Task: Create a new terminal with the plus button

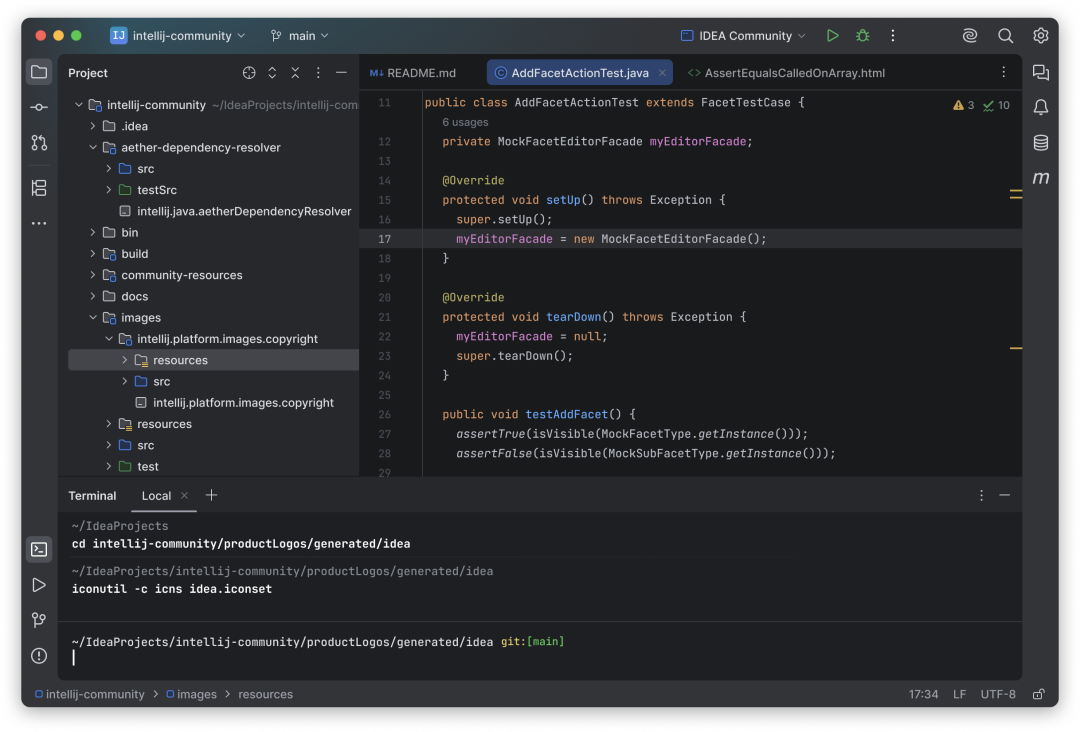Action: click(x=210, y=495)
